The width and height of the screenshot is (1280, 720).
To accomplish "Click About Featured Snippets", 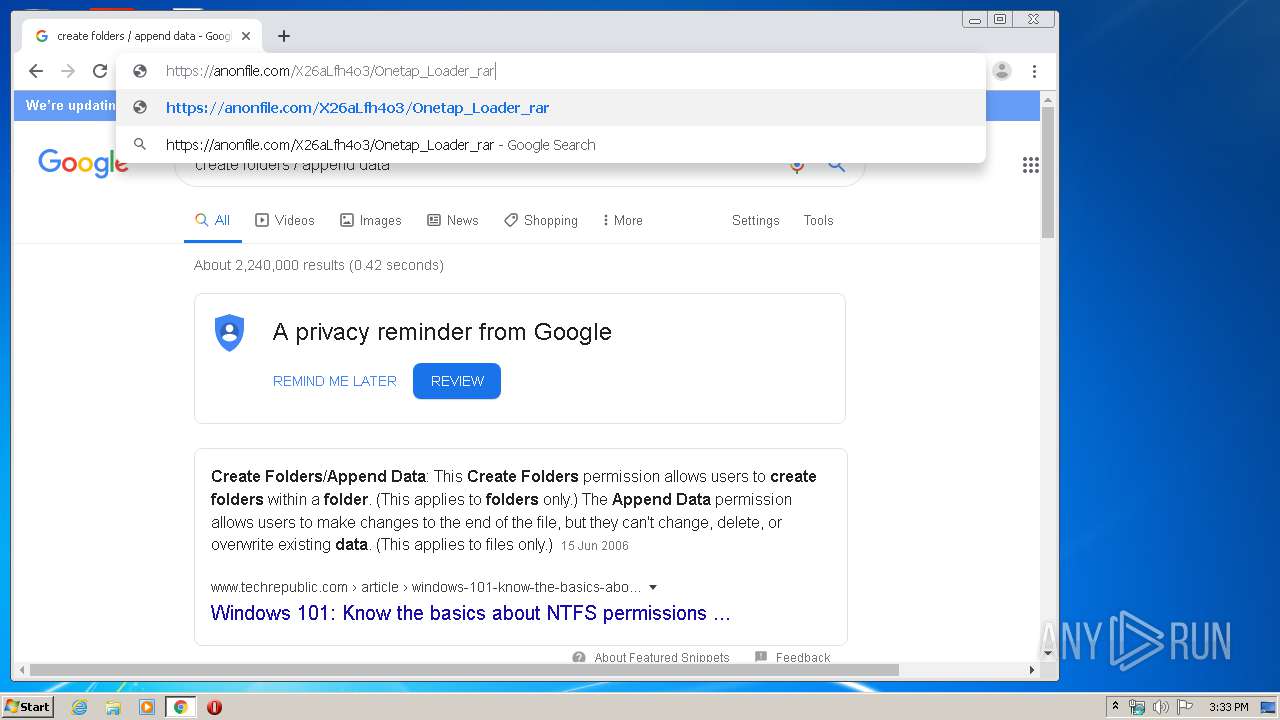I will 651,657.
